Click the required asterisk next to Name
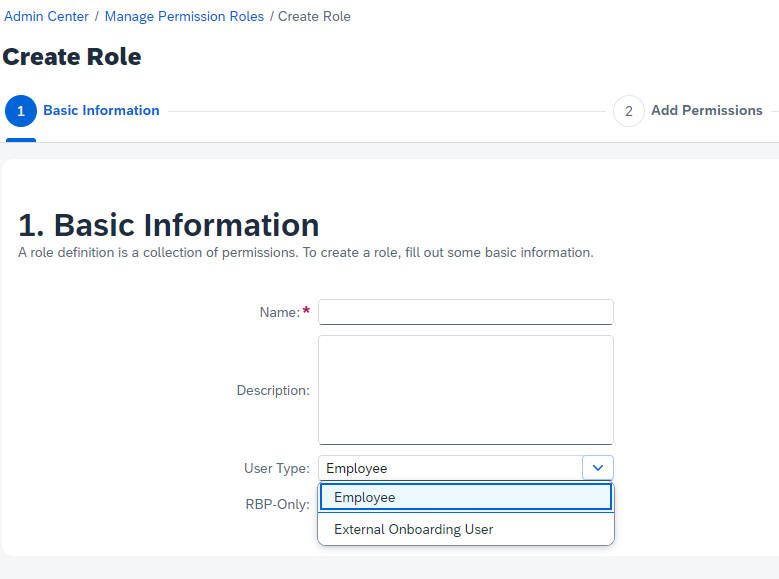The image size is (779, 579). (x=306, y=311)
